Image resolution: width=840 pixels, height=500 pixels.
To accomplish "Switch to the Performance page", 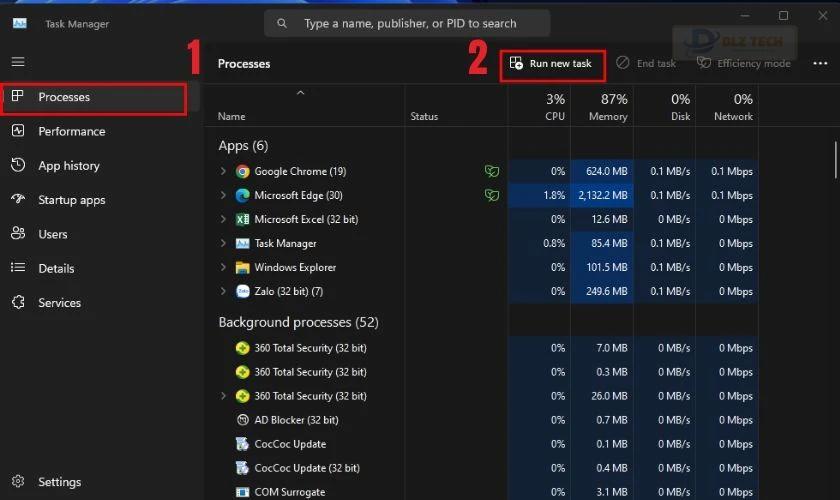I will coord(72,131).
